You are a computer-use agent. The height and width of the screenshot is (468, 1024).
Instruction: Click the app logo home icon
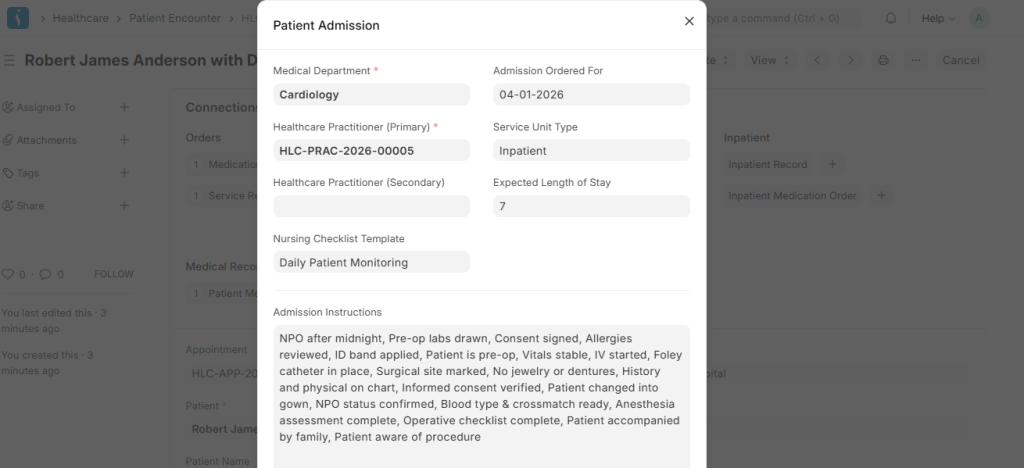click(x=18, y=18)
